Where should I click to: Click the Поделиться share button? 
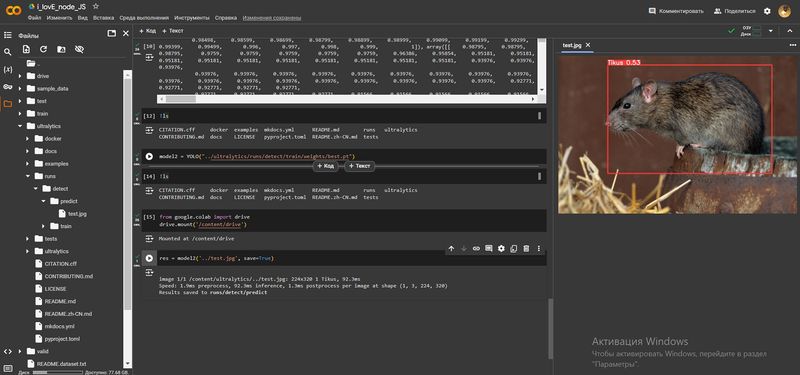734,11
